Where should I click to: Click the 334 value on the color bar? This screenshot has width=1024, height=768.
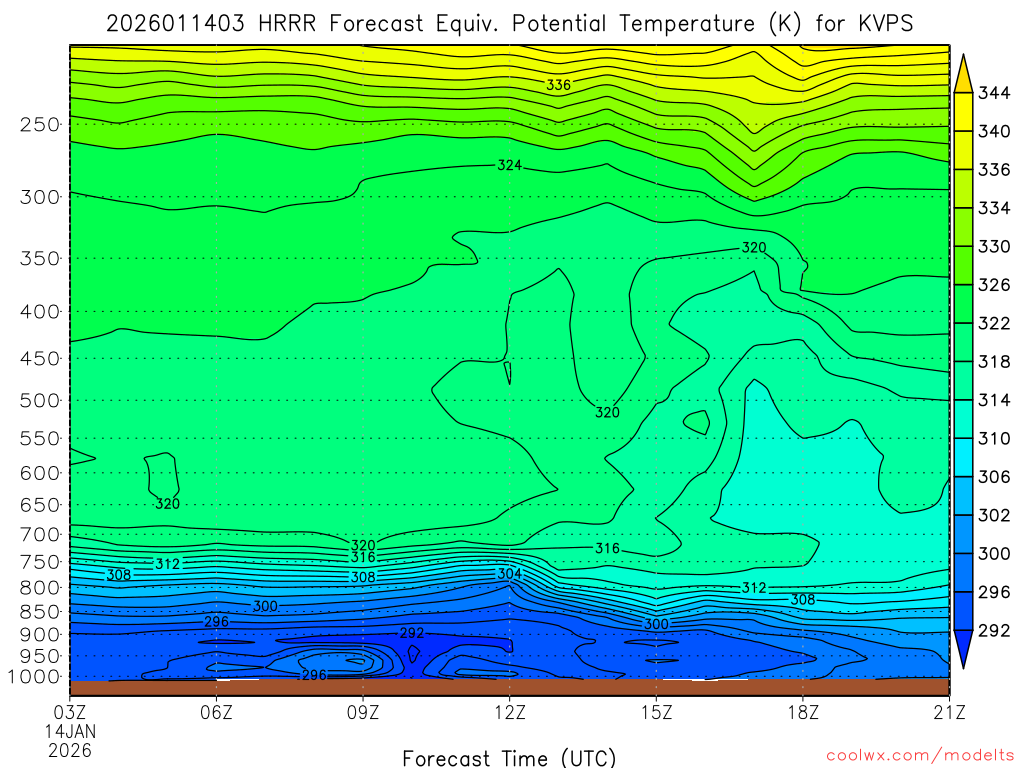pos(994,208)
